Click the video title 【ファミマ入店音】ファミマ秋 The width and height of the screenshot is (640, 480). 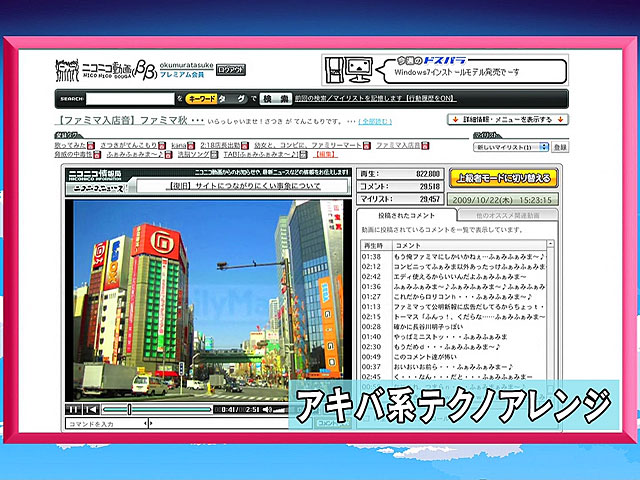coord(129,120)
